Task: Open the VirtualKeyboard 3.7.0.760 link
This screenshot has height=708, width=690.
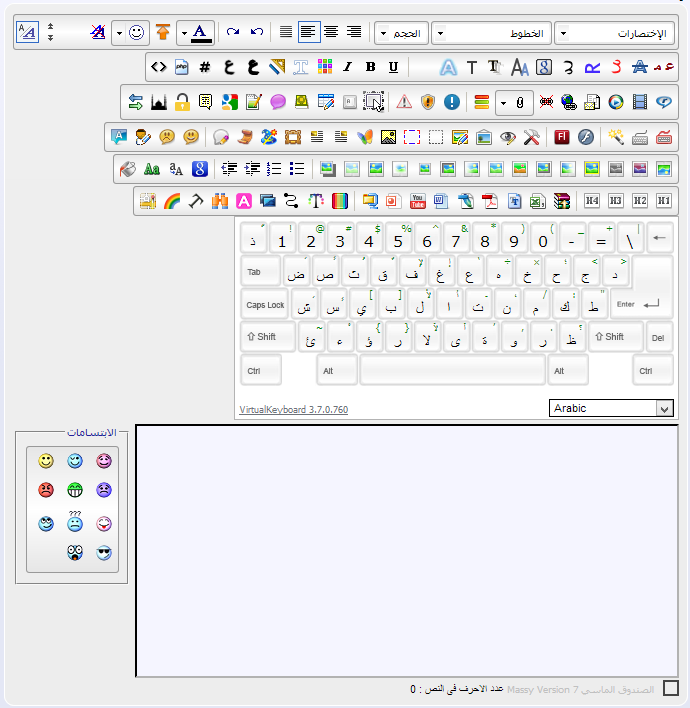Action: (293, 409)
